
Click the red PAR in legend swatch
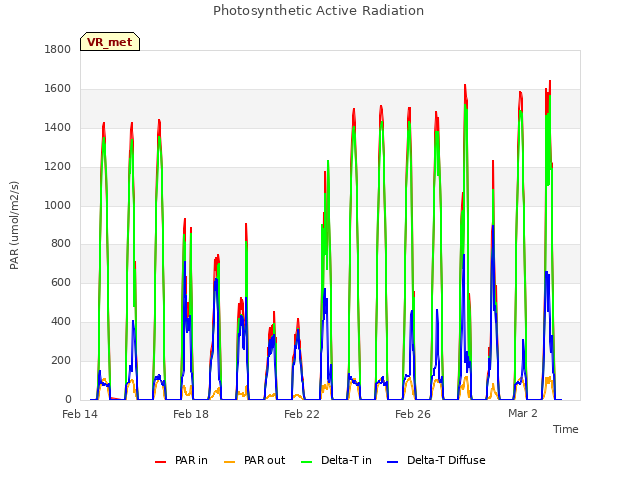[160, 462]
